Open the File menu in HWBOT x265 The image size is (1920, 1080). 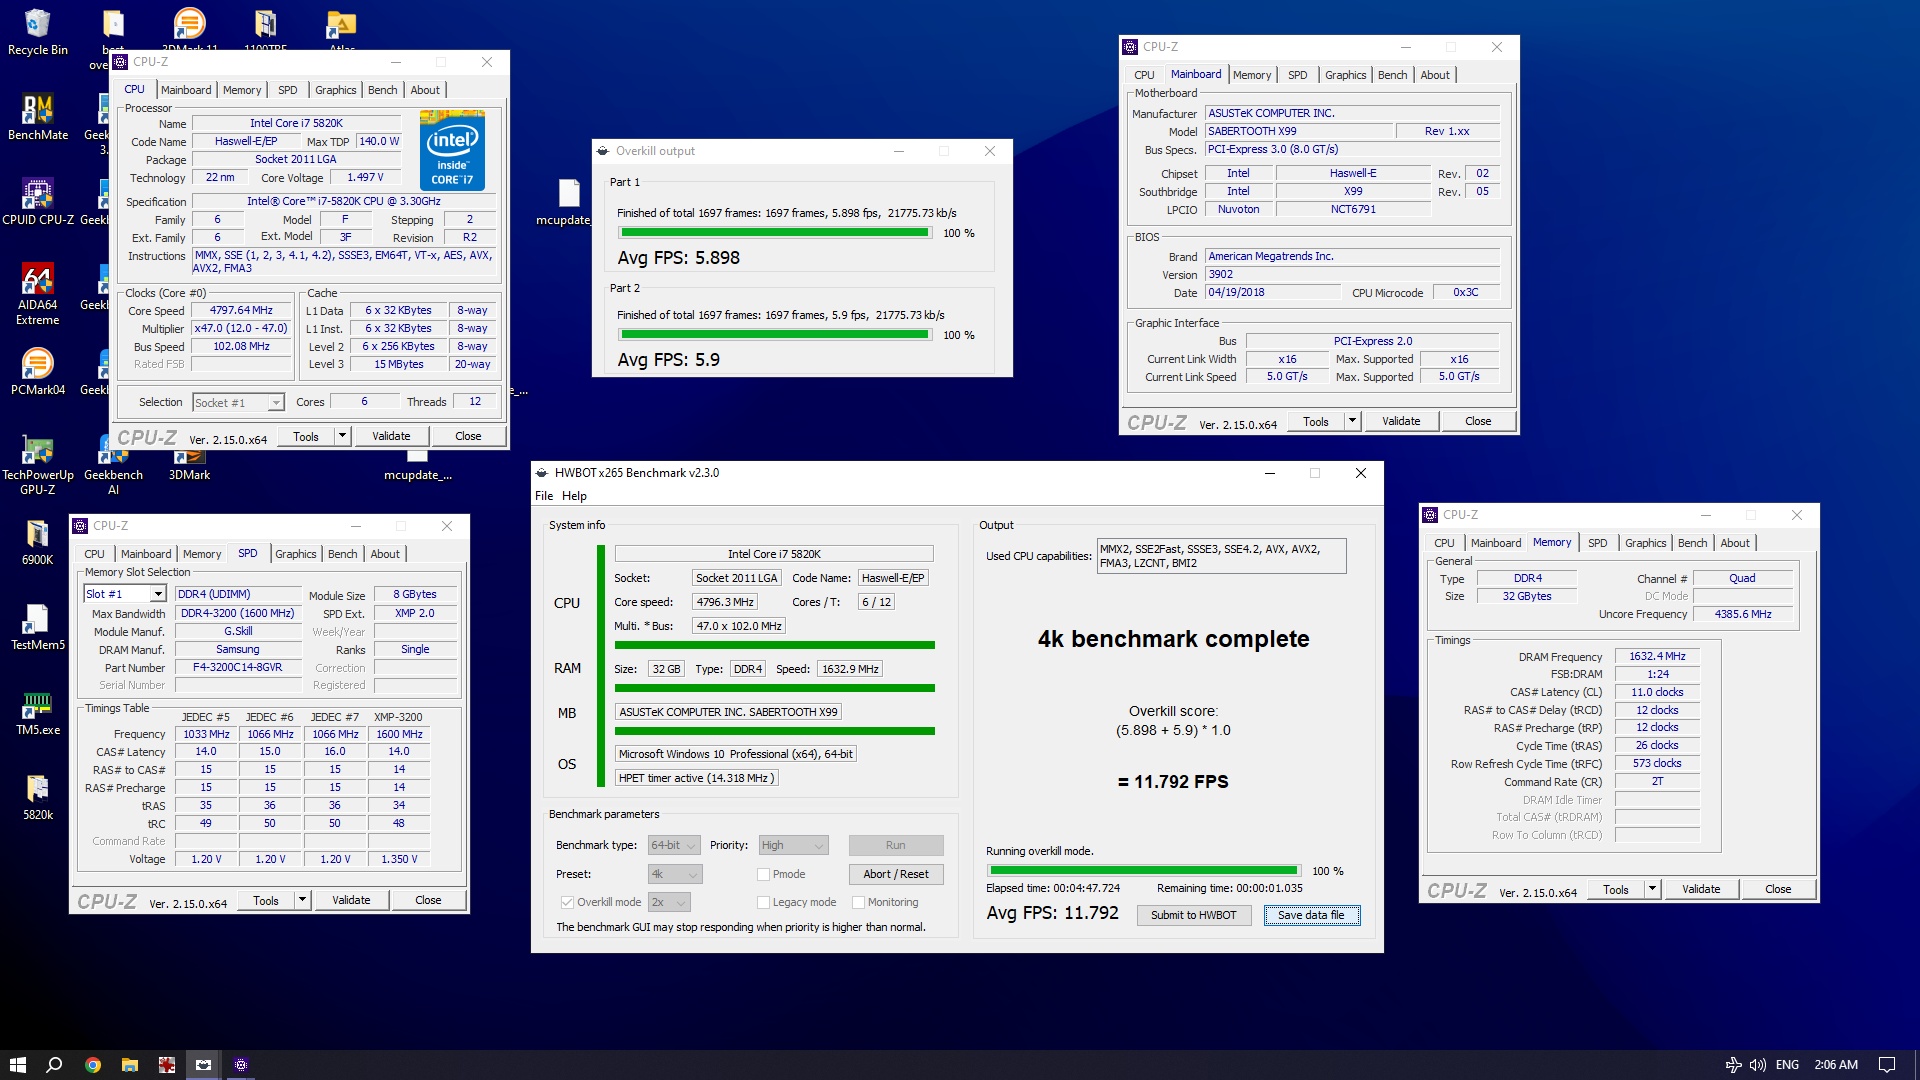click(x=544, y=496)
